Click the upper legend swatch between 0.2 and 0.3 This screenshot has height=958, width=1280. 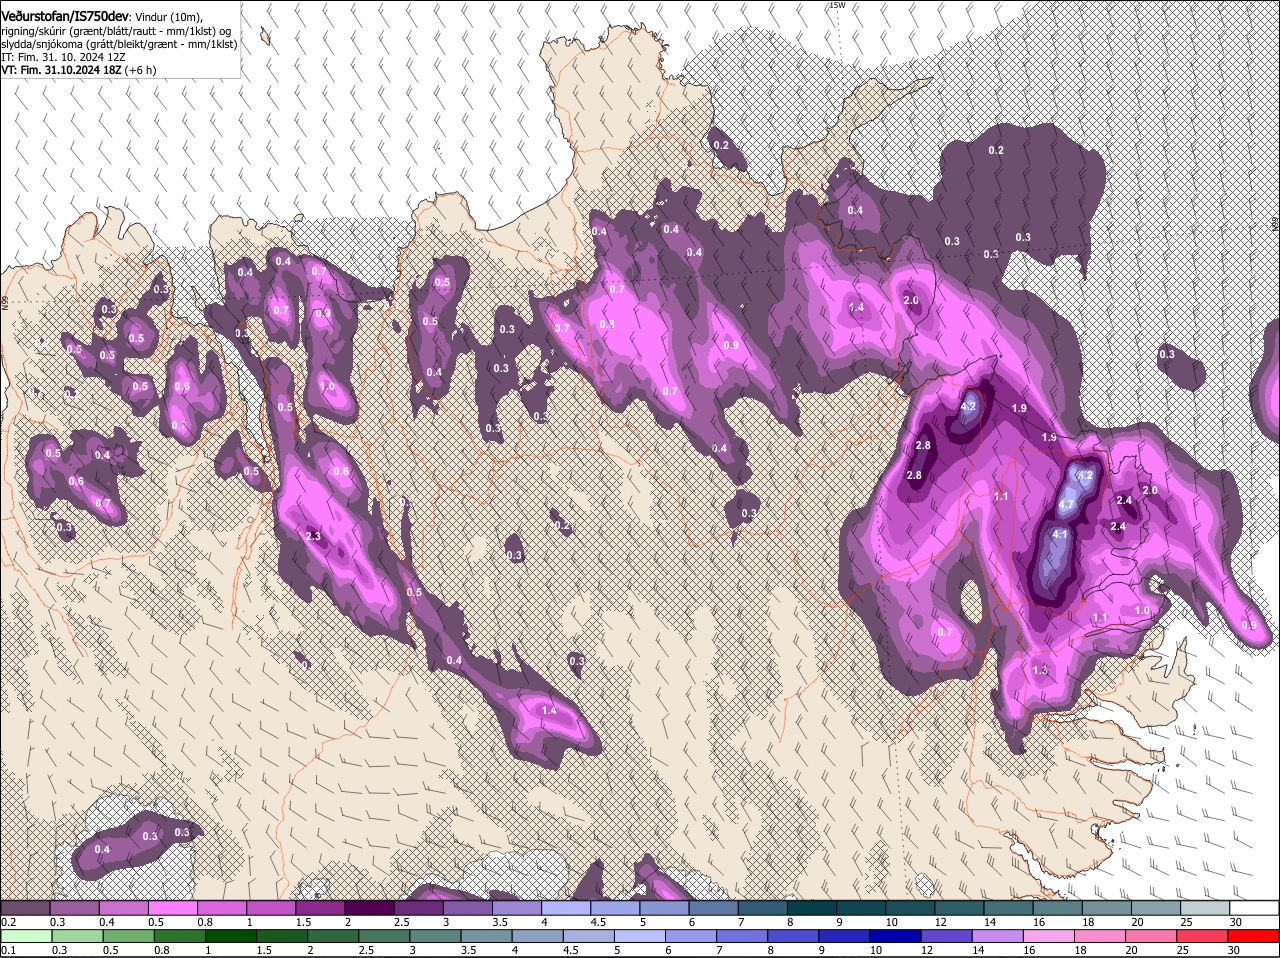(25, 908)
